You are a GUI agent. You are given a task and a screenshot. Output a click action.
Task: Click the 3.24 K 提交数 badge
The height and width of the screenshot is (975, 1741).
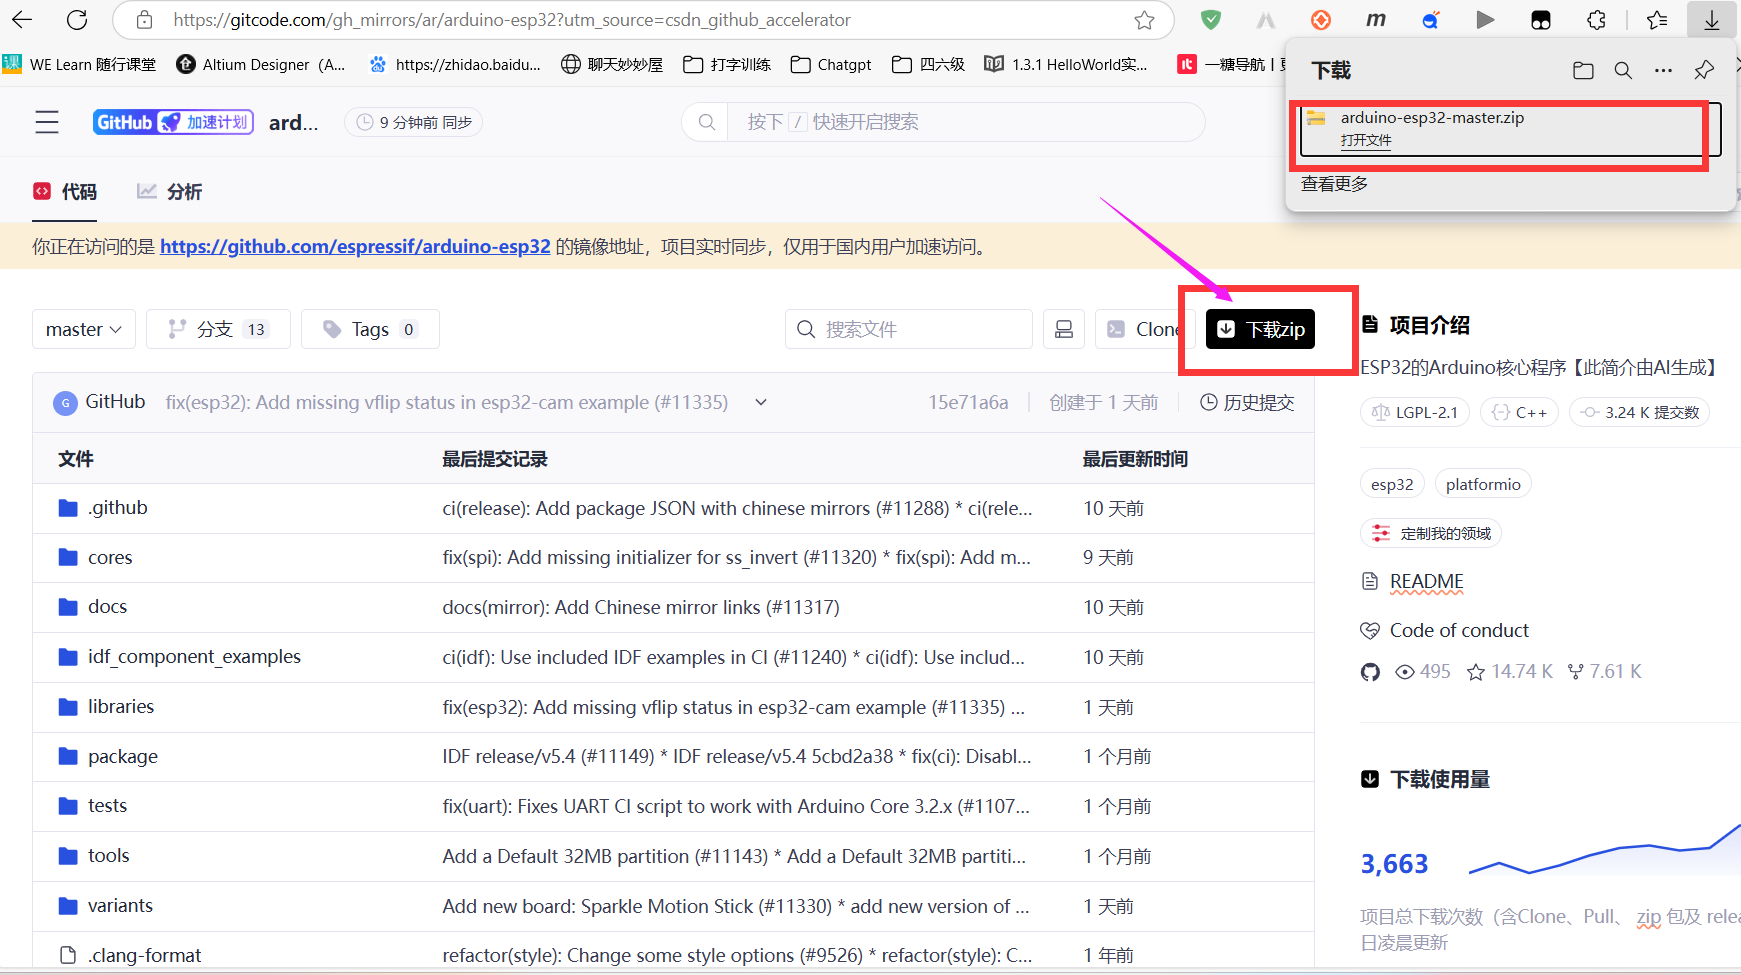pos(1640,412)
